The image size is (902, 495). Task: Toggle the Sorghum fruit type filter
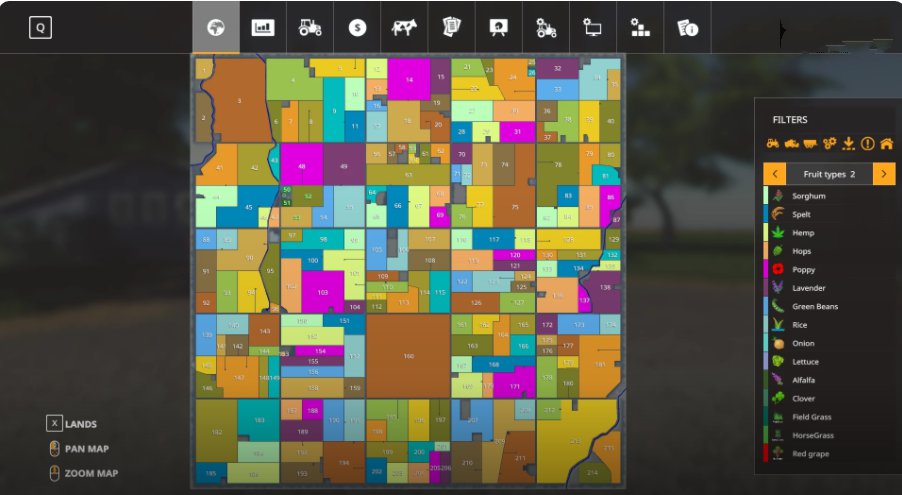pos(809,196)
